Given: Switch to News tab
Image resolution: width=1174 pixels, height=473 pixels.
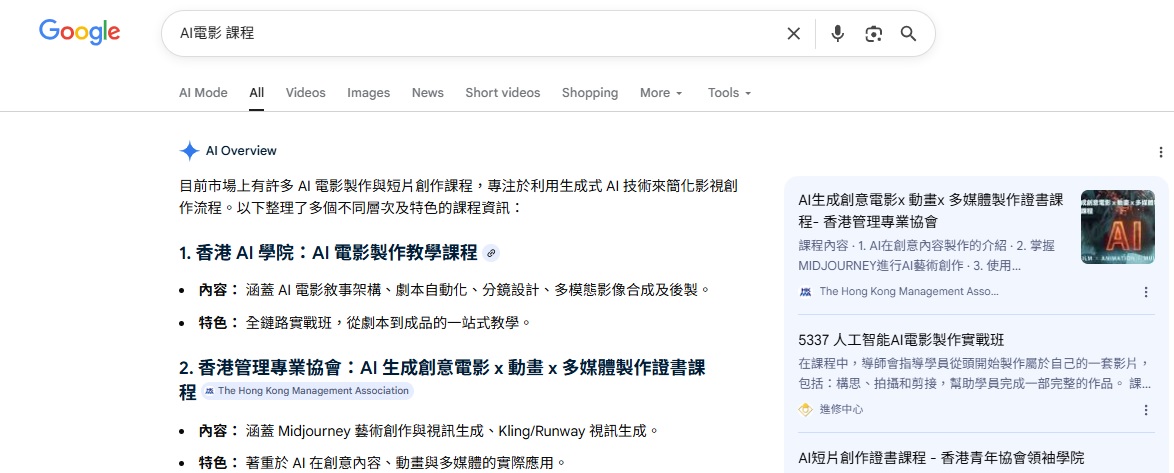Looking at the screenshot, I should [x=428, y=93].
